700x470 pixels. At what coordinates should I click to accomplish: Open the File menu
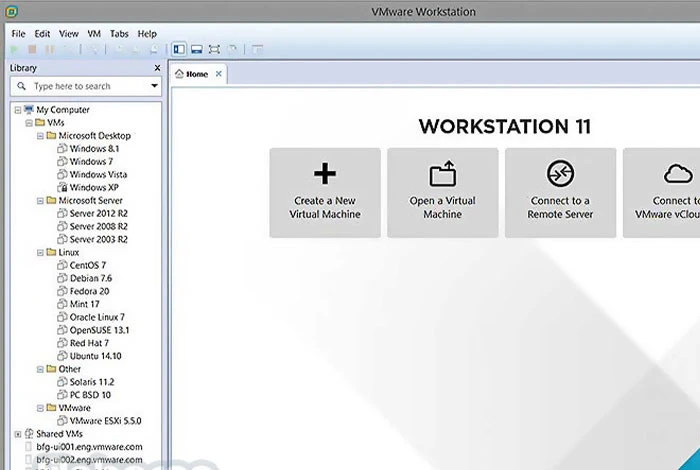coord(18,33)
